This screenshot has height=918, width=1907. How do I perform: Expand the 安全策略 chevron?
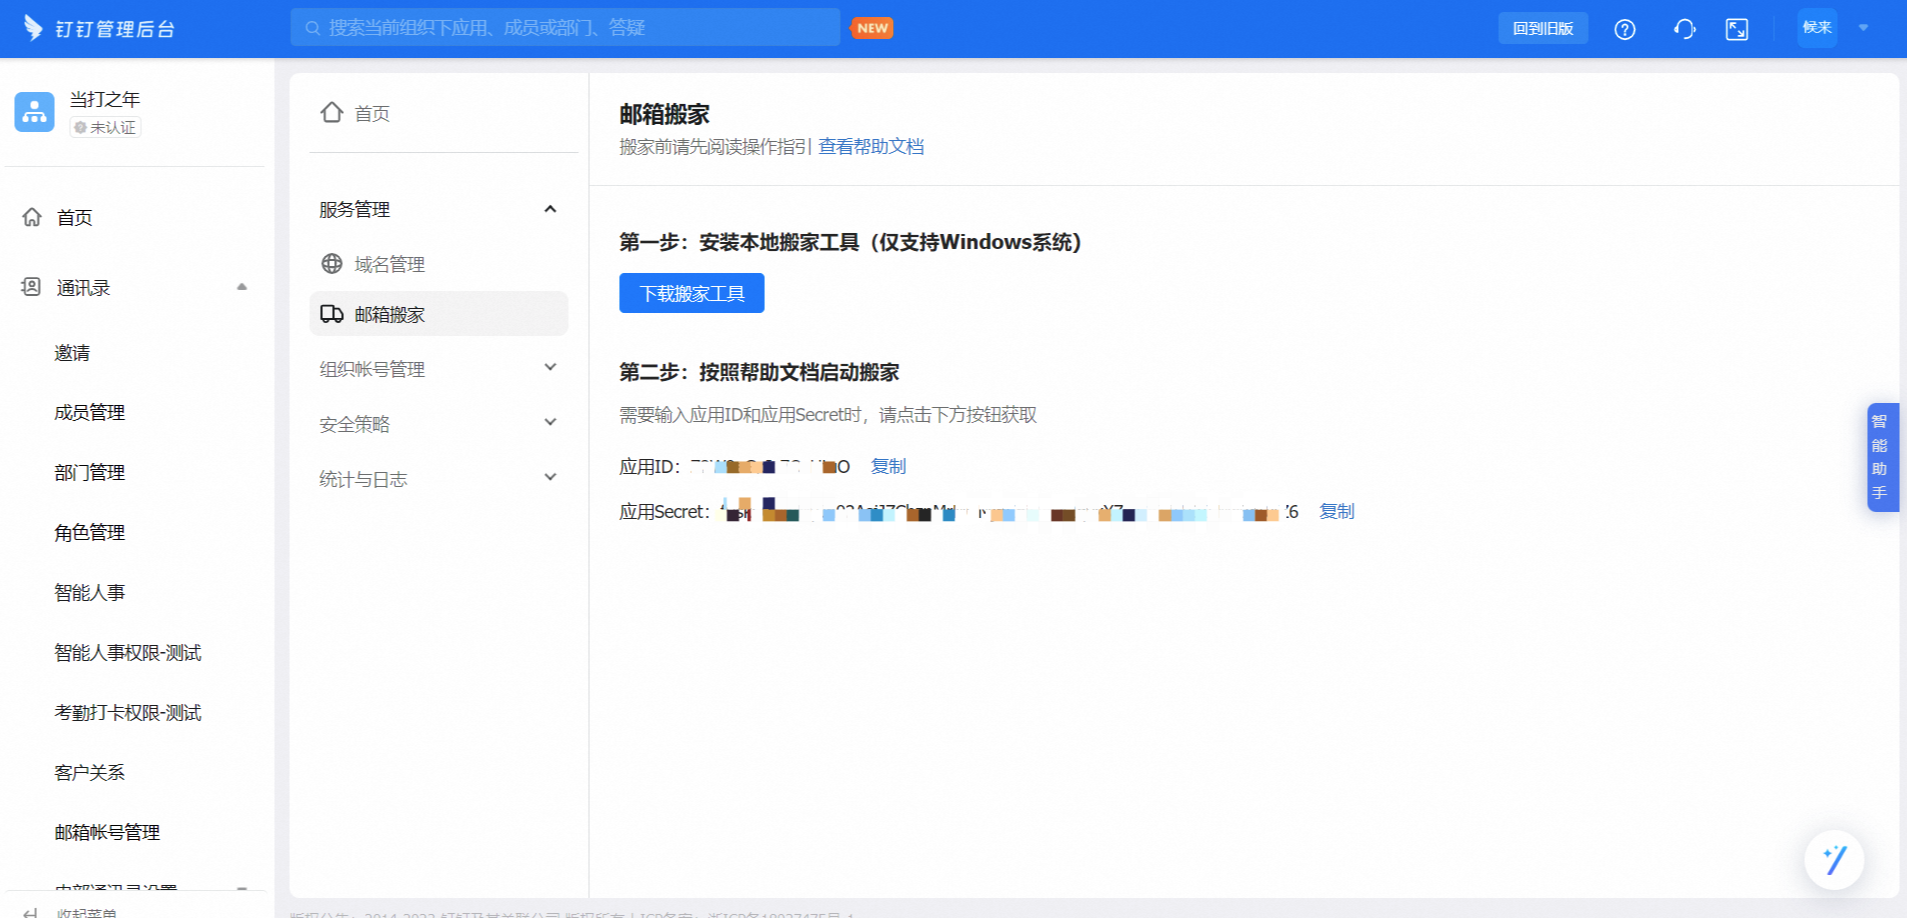point(550,423)
